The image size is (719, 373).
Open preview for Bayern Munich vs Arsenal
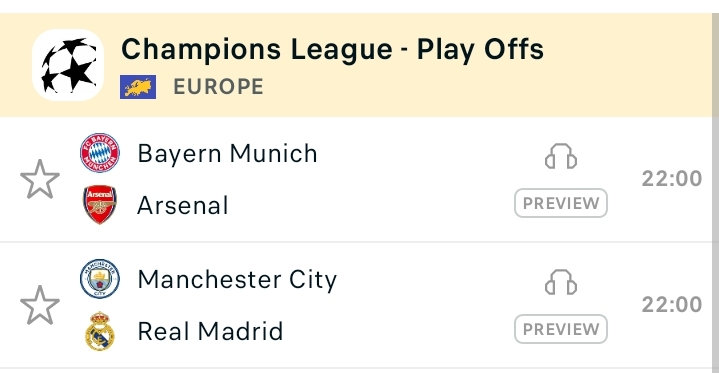point(561,203)
